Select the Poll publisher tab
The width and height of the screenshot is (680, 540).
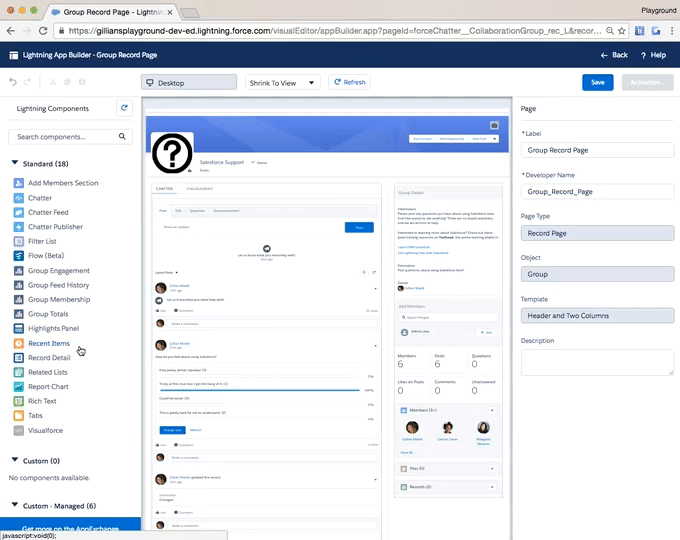178,211
